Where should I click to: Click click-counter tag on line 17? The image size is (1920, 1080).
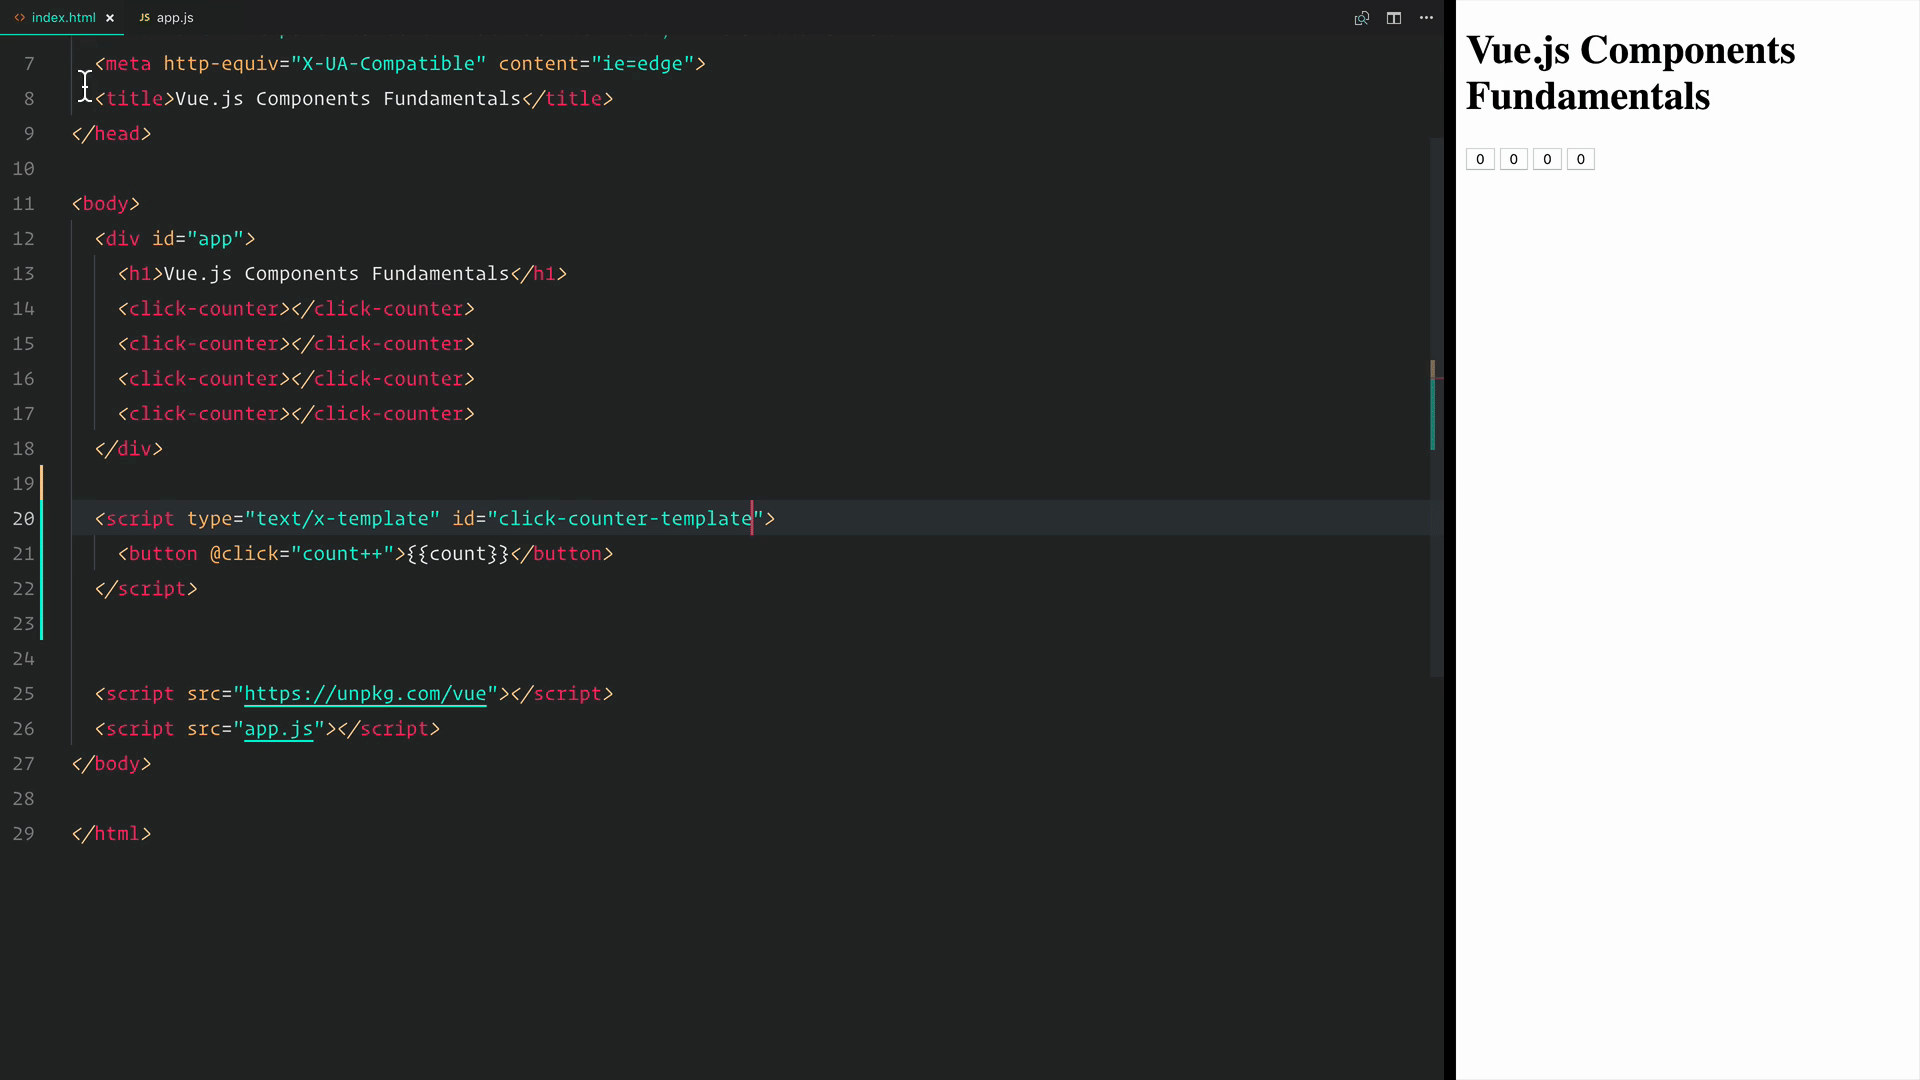(x=296, y=414)
